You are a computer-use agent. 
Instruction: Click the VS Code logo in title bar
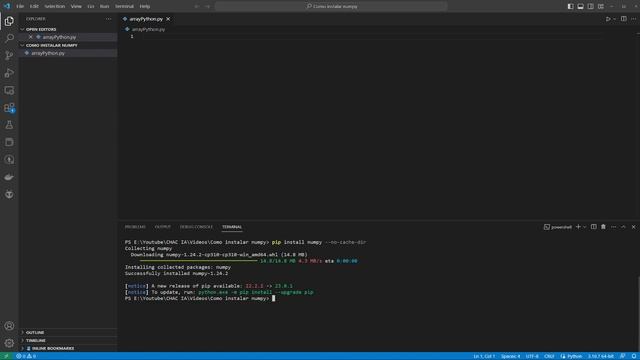[x=7, y=6]
